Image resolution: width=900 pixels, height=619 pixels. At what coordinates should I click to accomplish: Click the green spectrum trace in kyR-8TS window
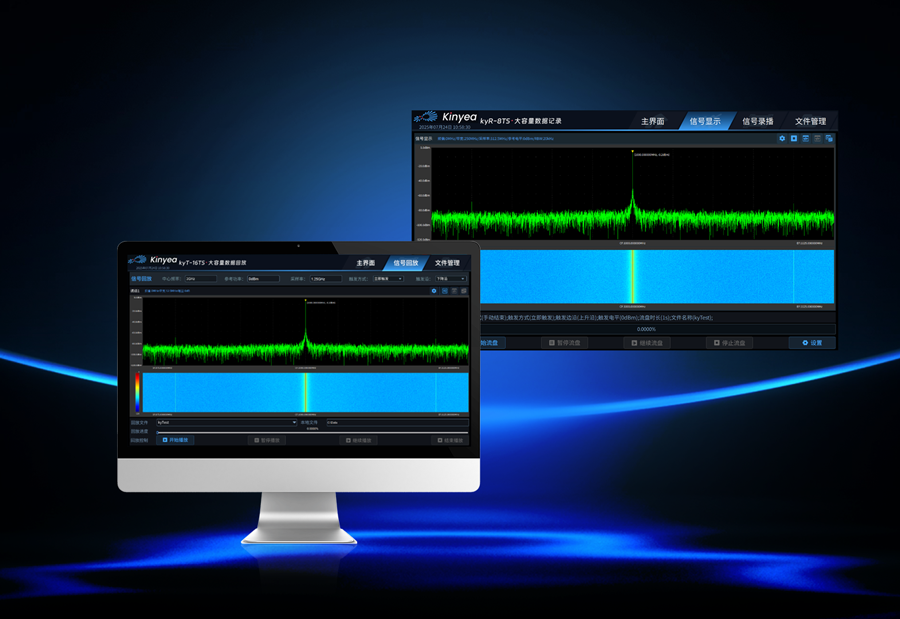[x=633, y=221]
